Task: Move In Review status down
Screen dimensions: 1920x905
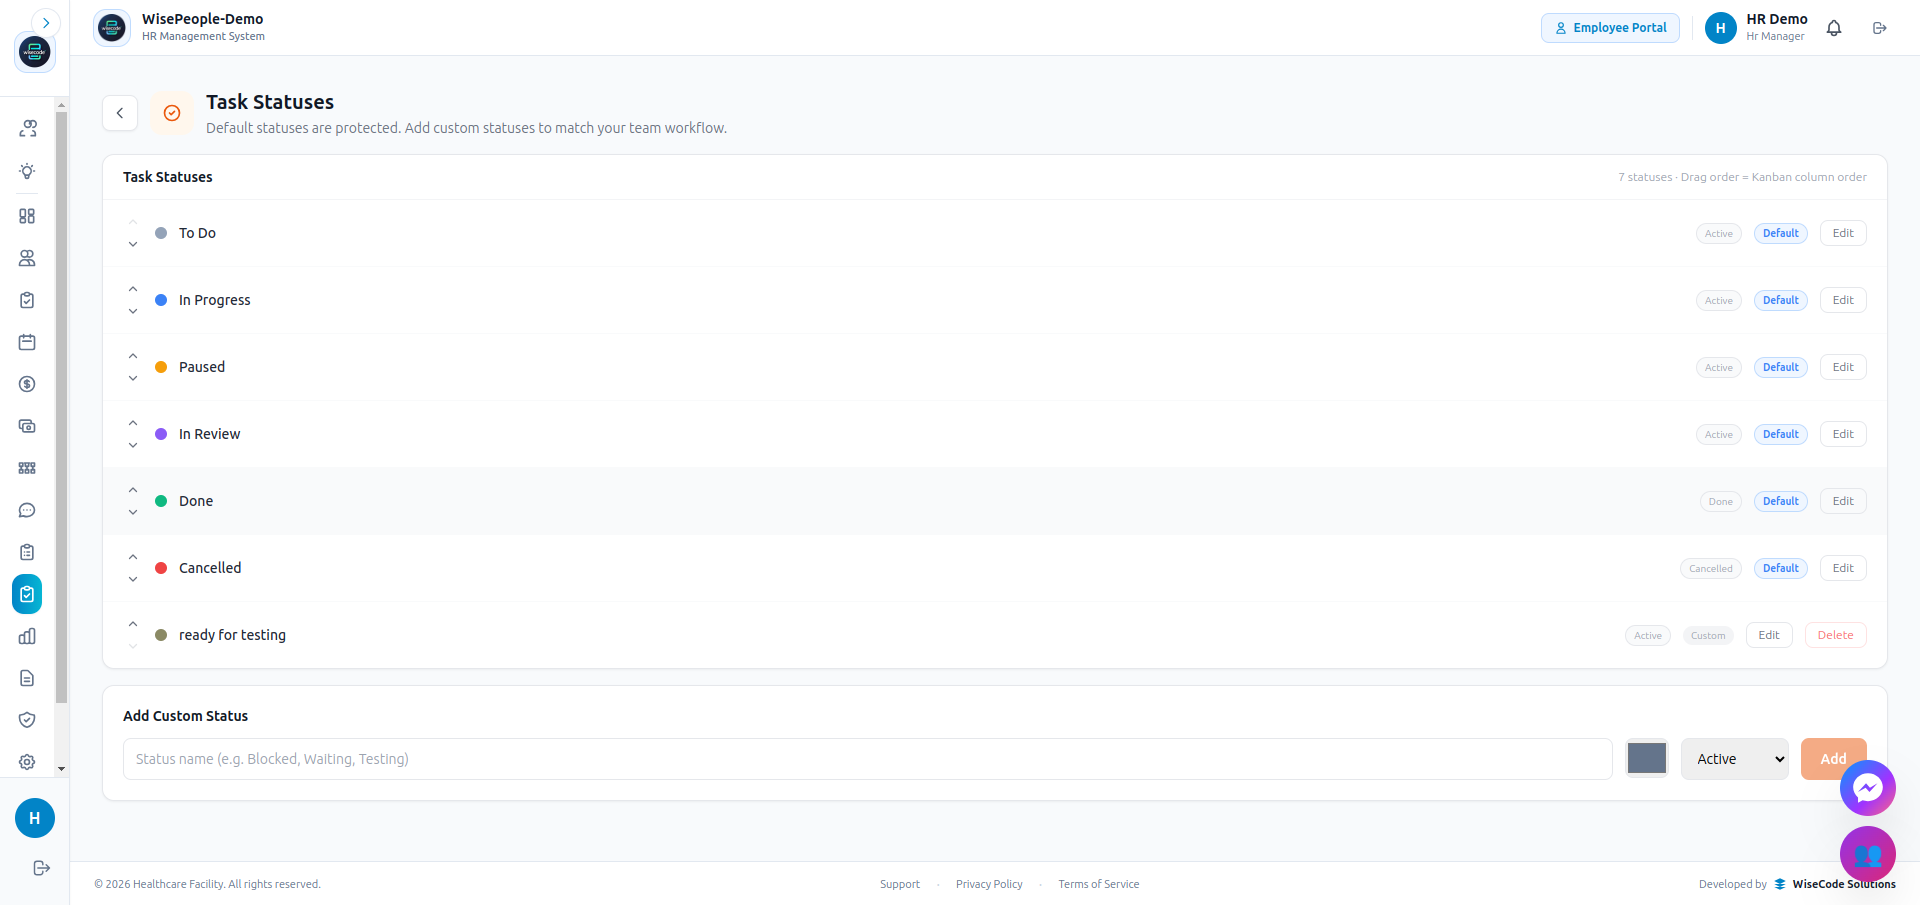Action: coord(133,445)
